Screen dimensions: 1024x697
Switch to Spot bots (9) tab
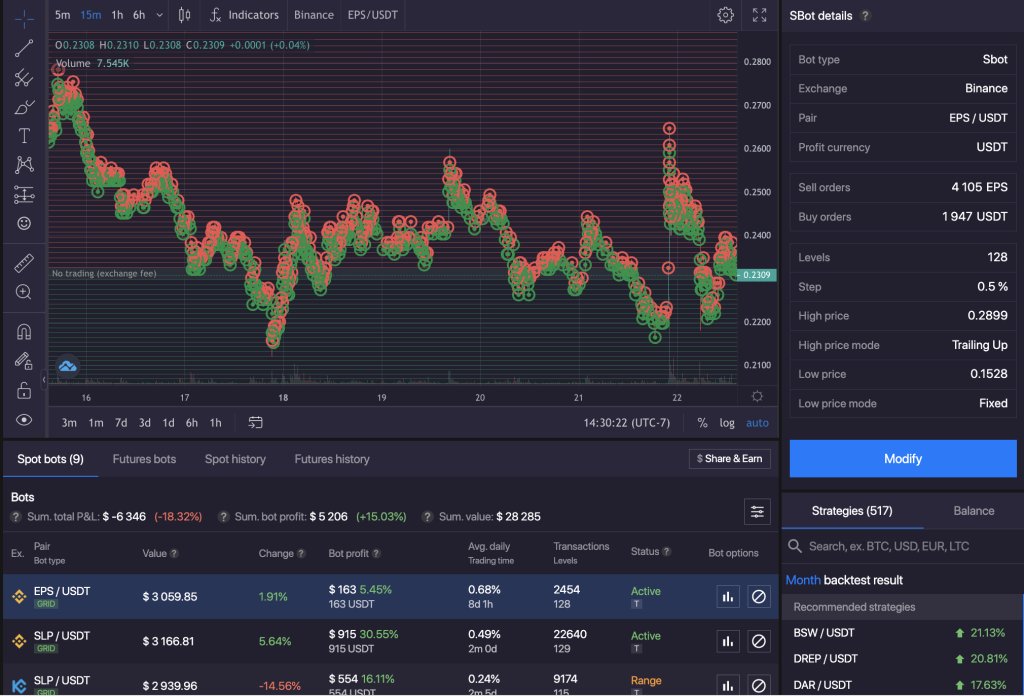tap(50, 459)
